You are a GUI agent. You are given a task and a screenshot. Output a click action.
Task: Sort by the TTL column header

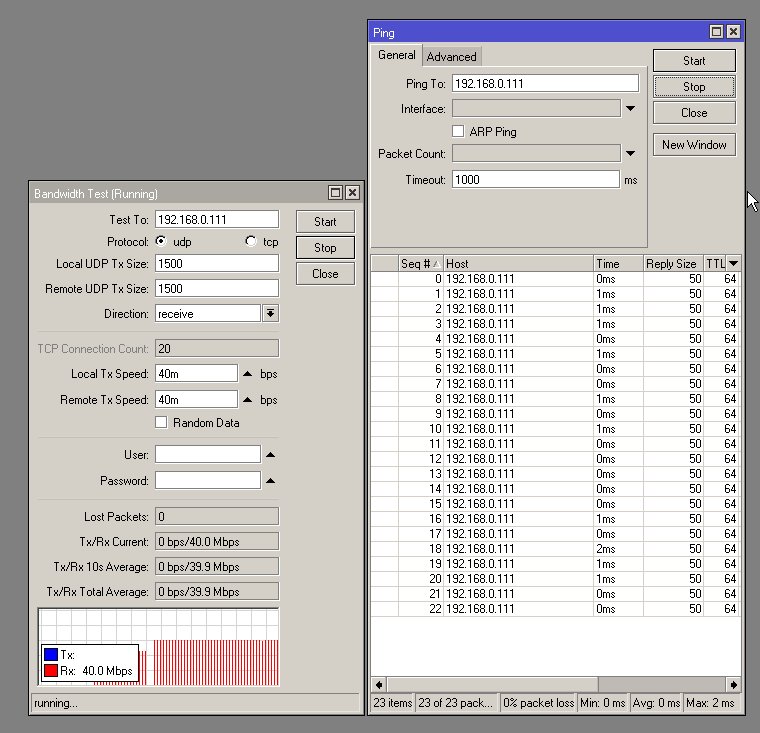click(715, 264)
